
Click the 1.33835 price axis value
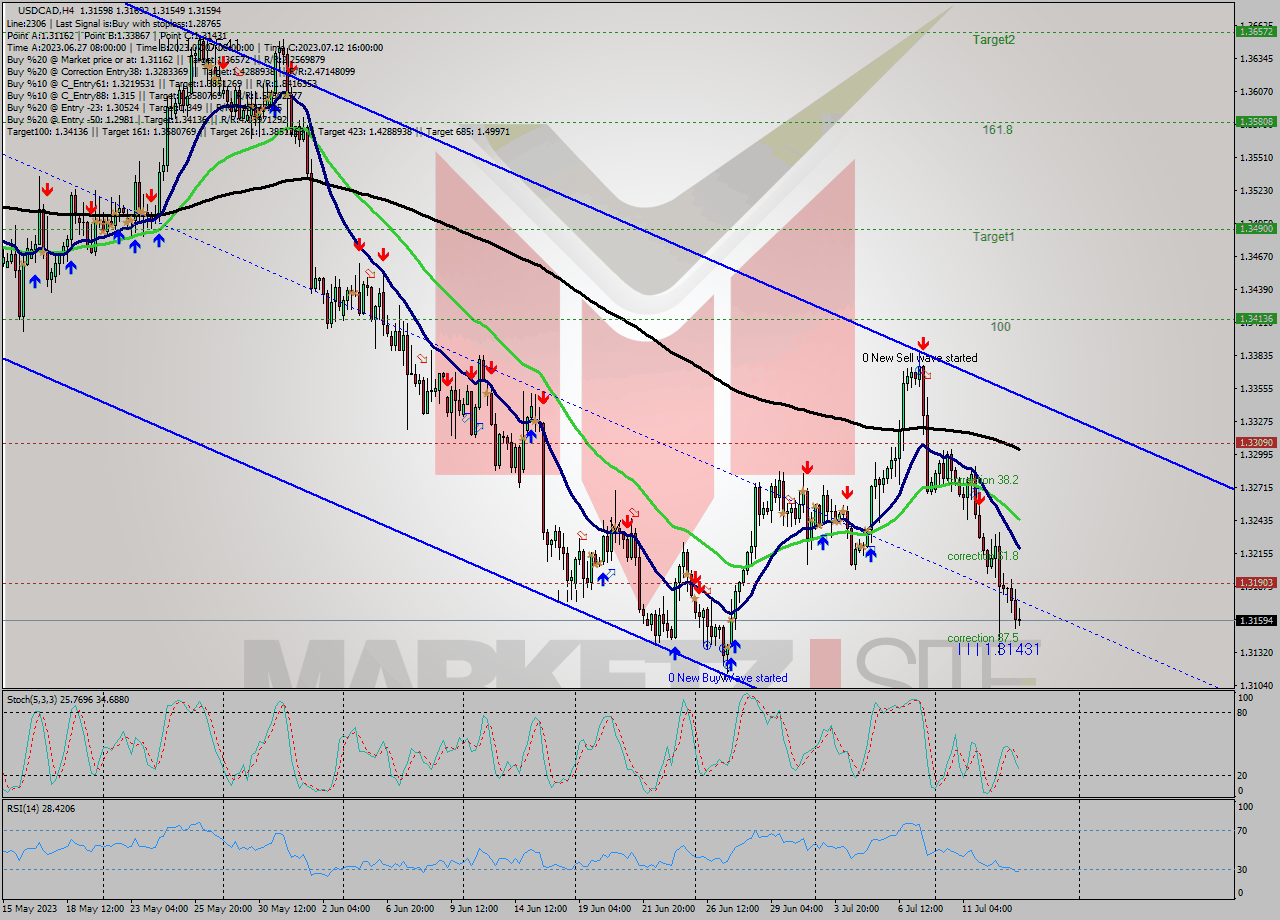[x=1256, y=356]
